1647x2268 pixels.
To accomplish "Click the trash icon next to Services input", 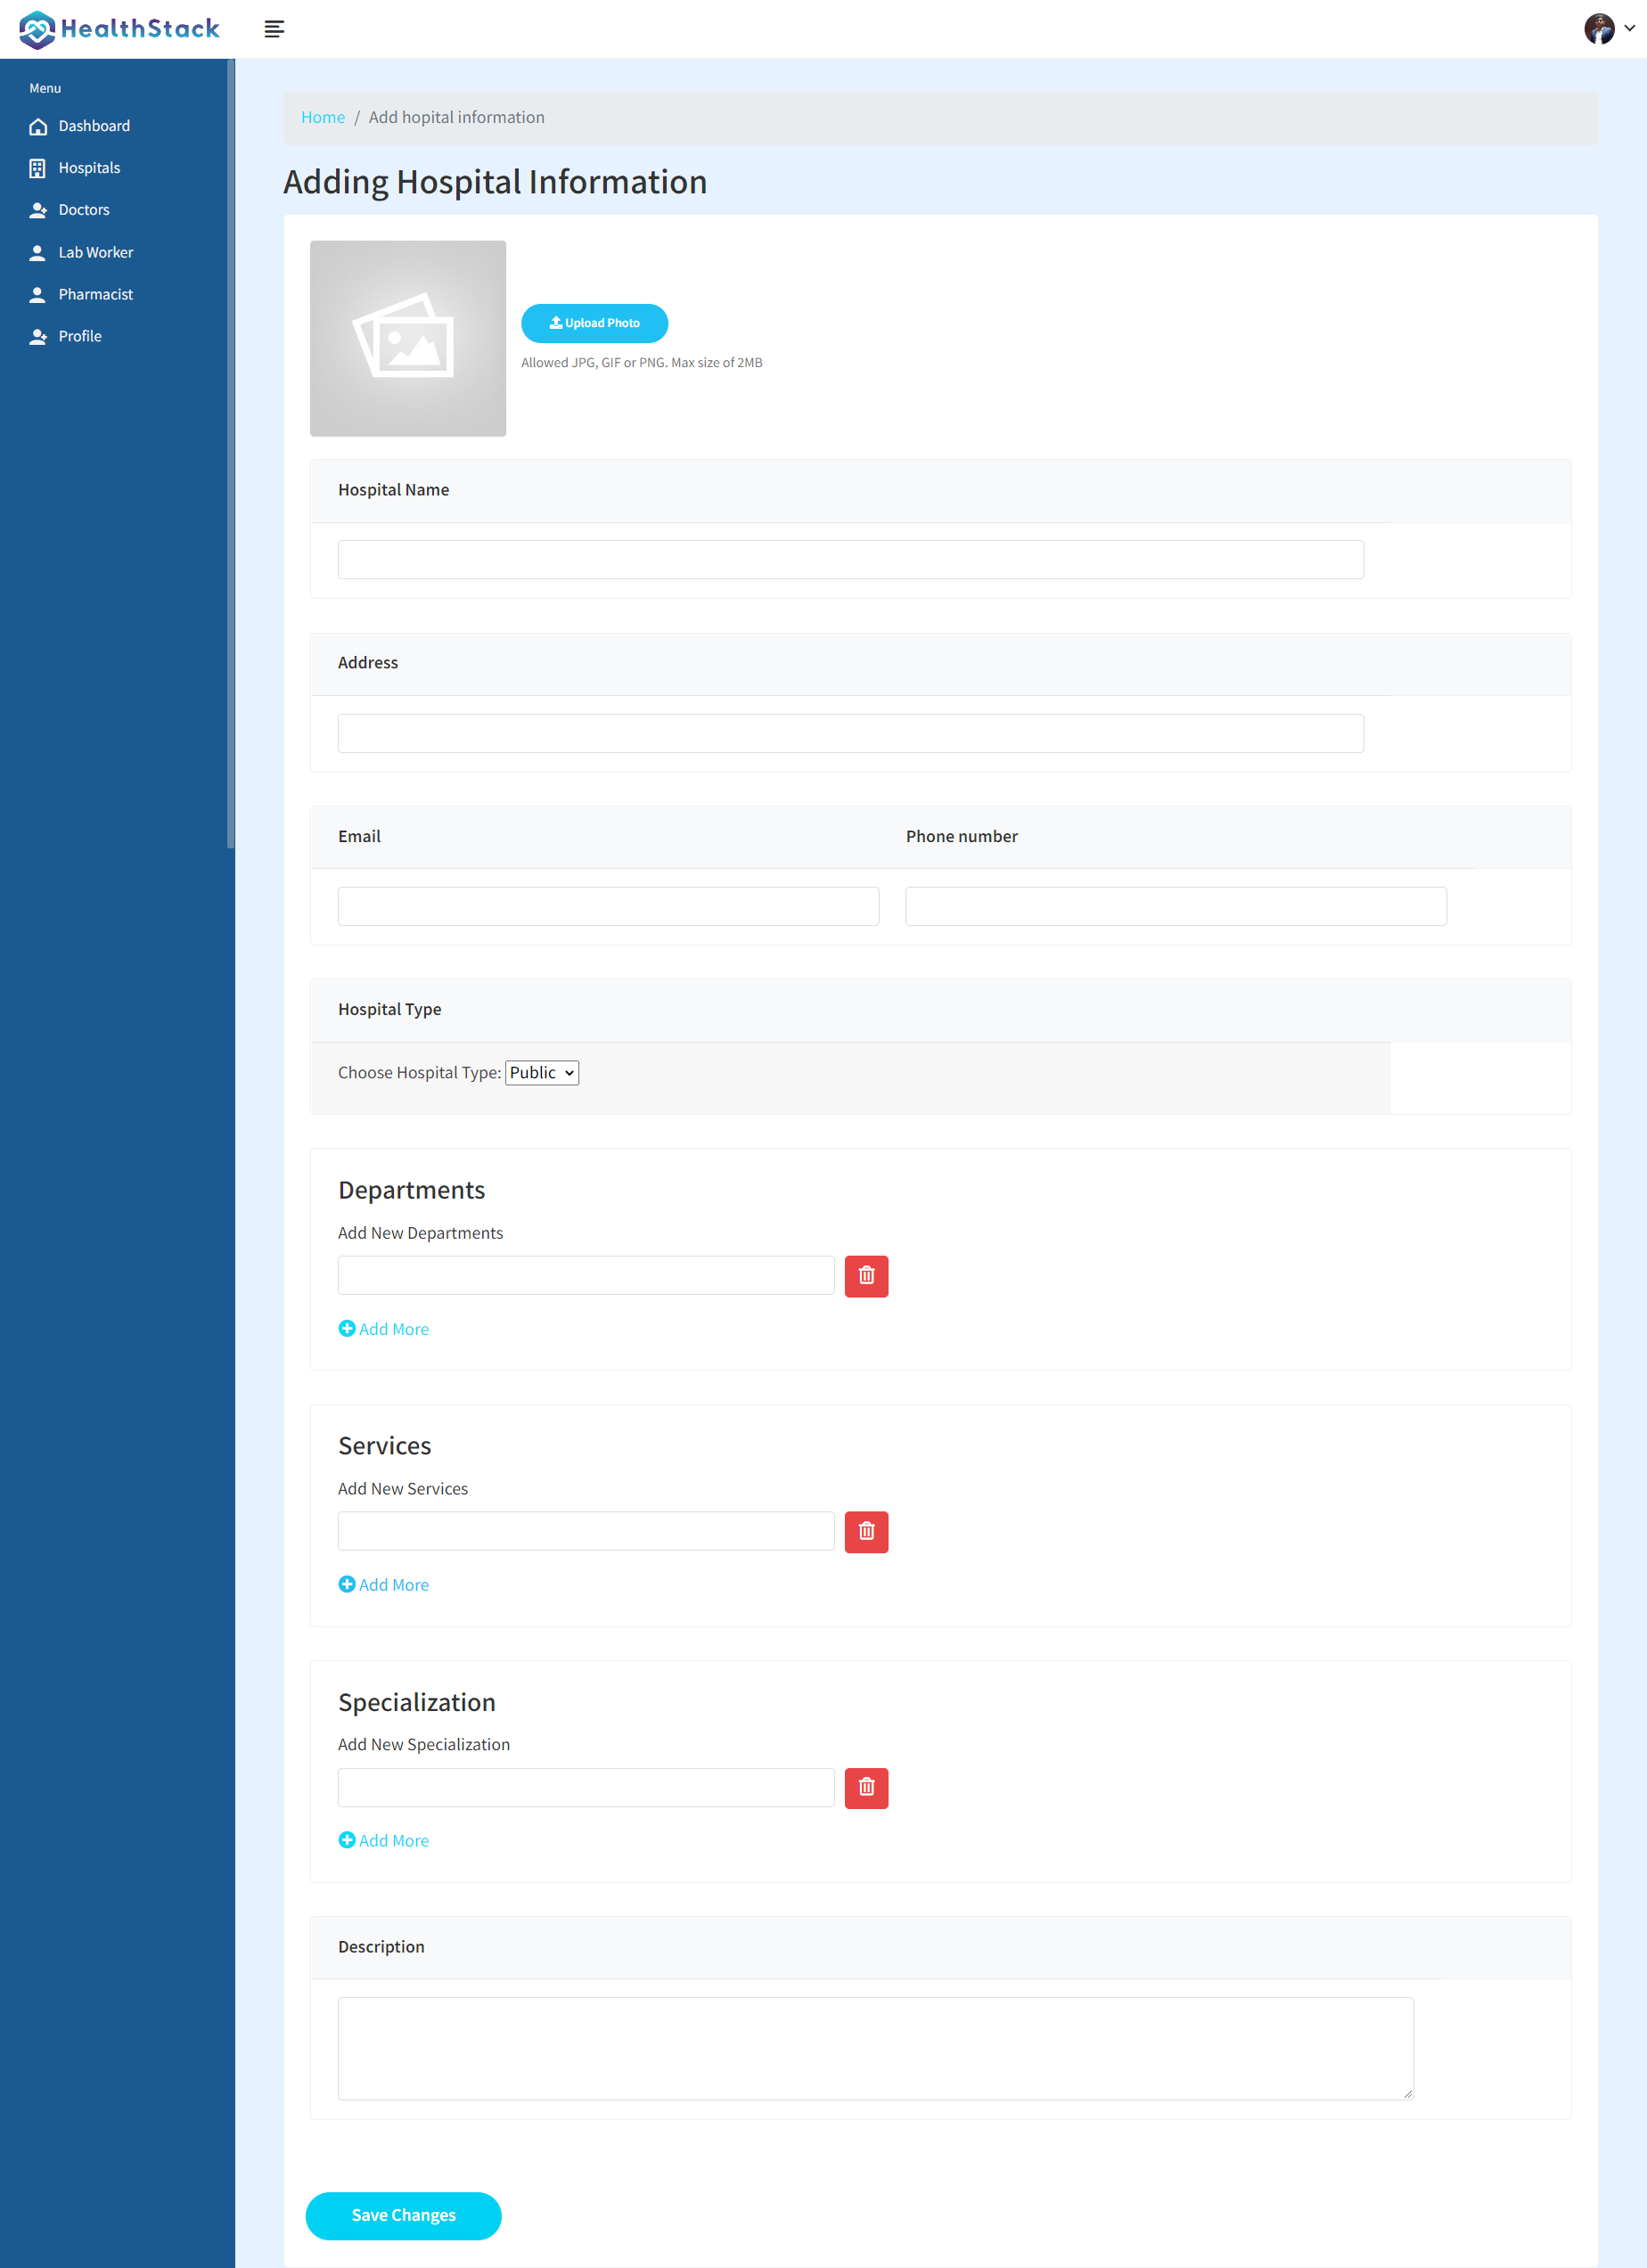I will (x=866, y=1531).
